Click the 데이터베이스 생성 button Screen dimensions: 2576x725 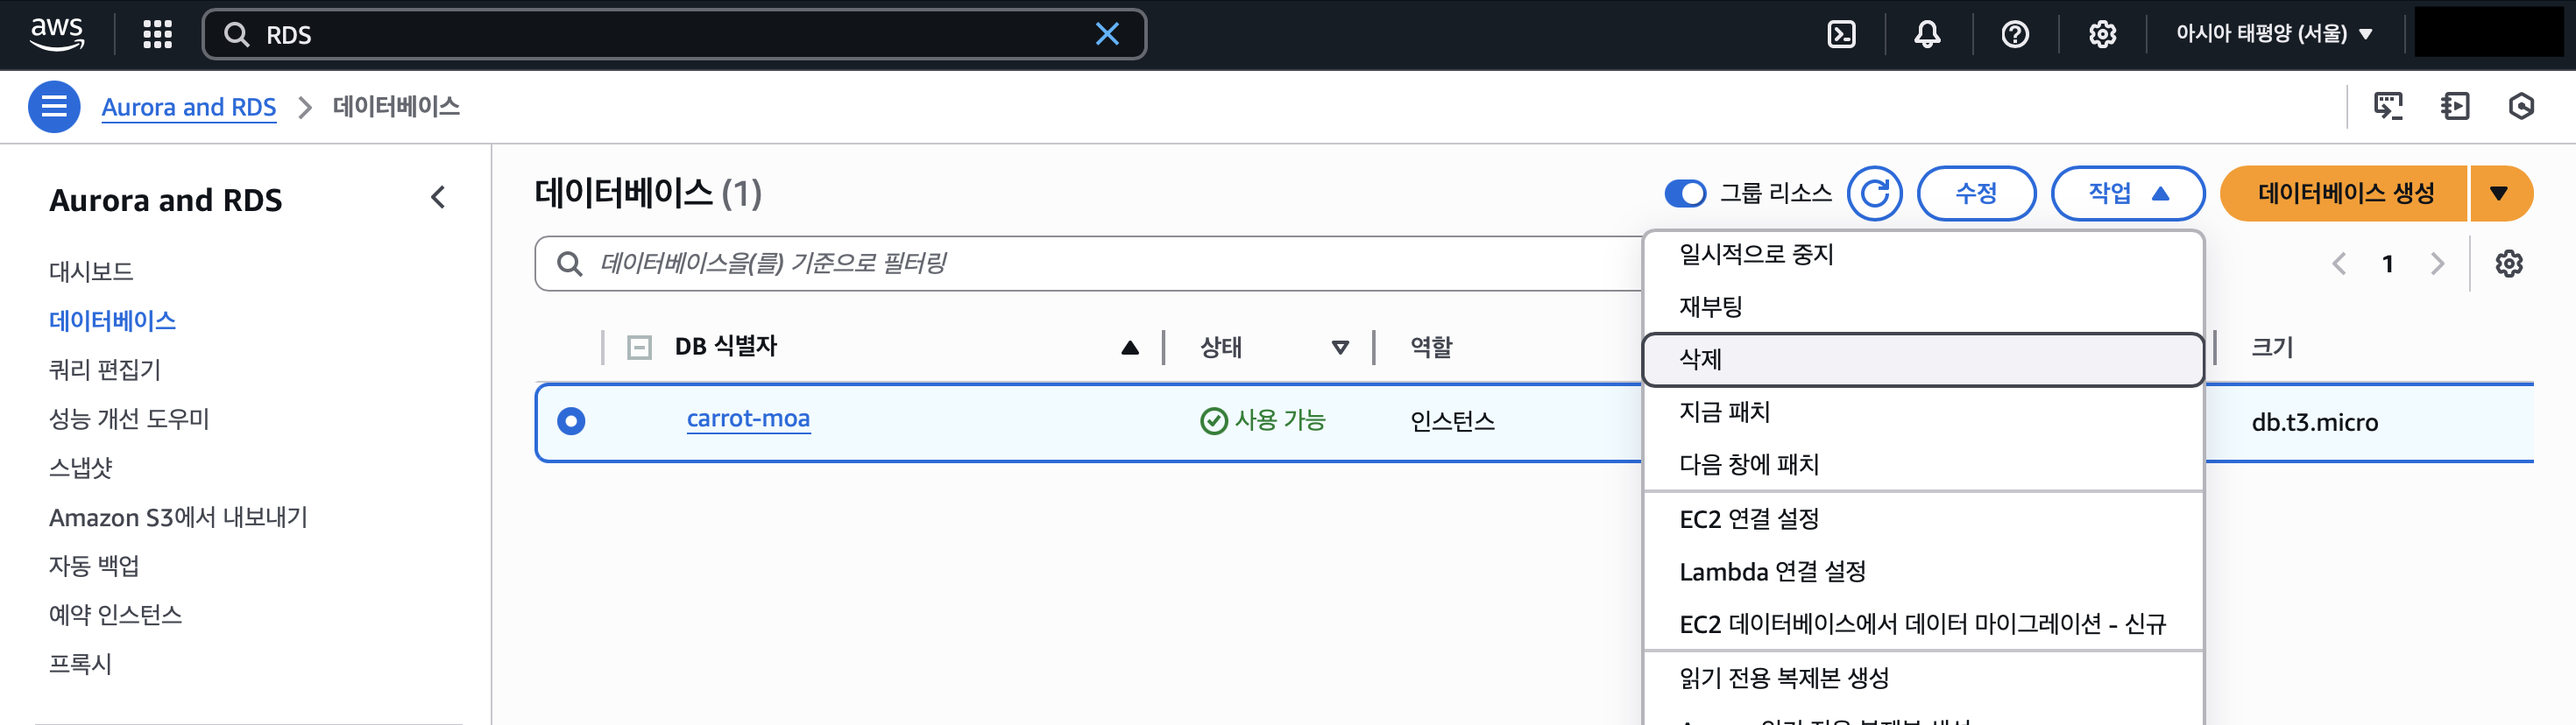pos(2344,193)
